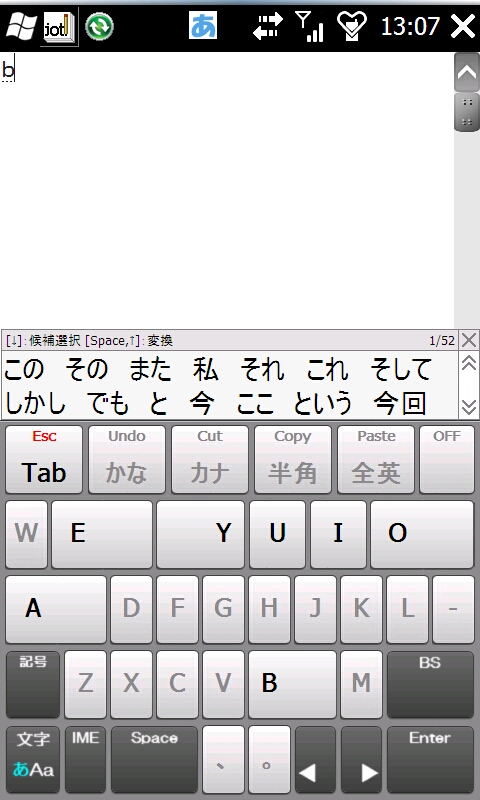Tap the hyphen key
Image resolution: width=480 pixels, height=800 pixels.
point(453,609)
